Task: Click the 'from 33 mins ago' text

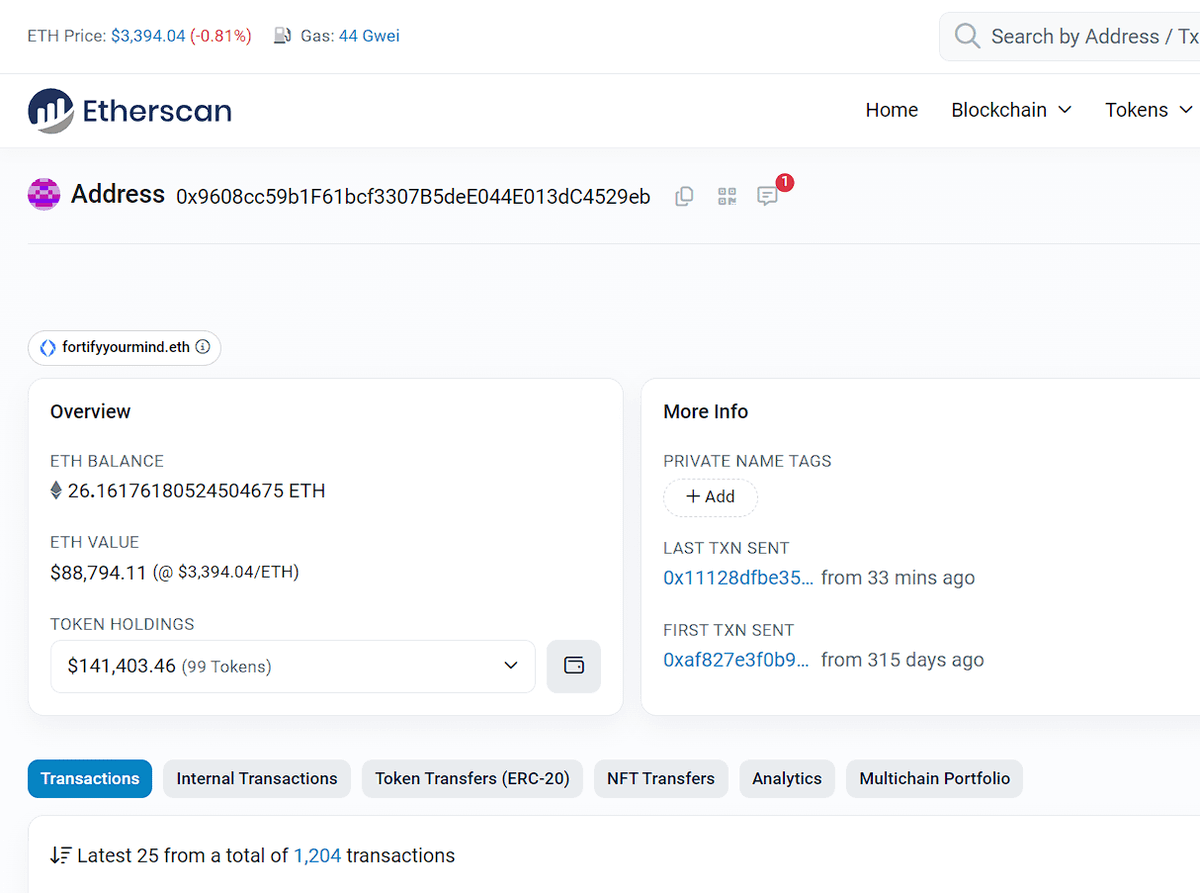Action: coord(898,578)
